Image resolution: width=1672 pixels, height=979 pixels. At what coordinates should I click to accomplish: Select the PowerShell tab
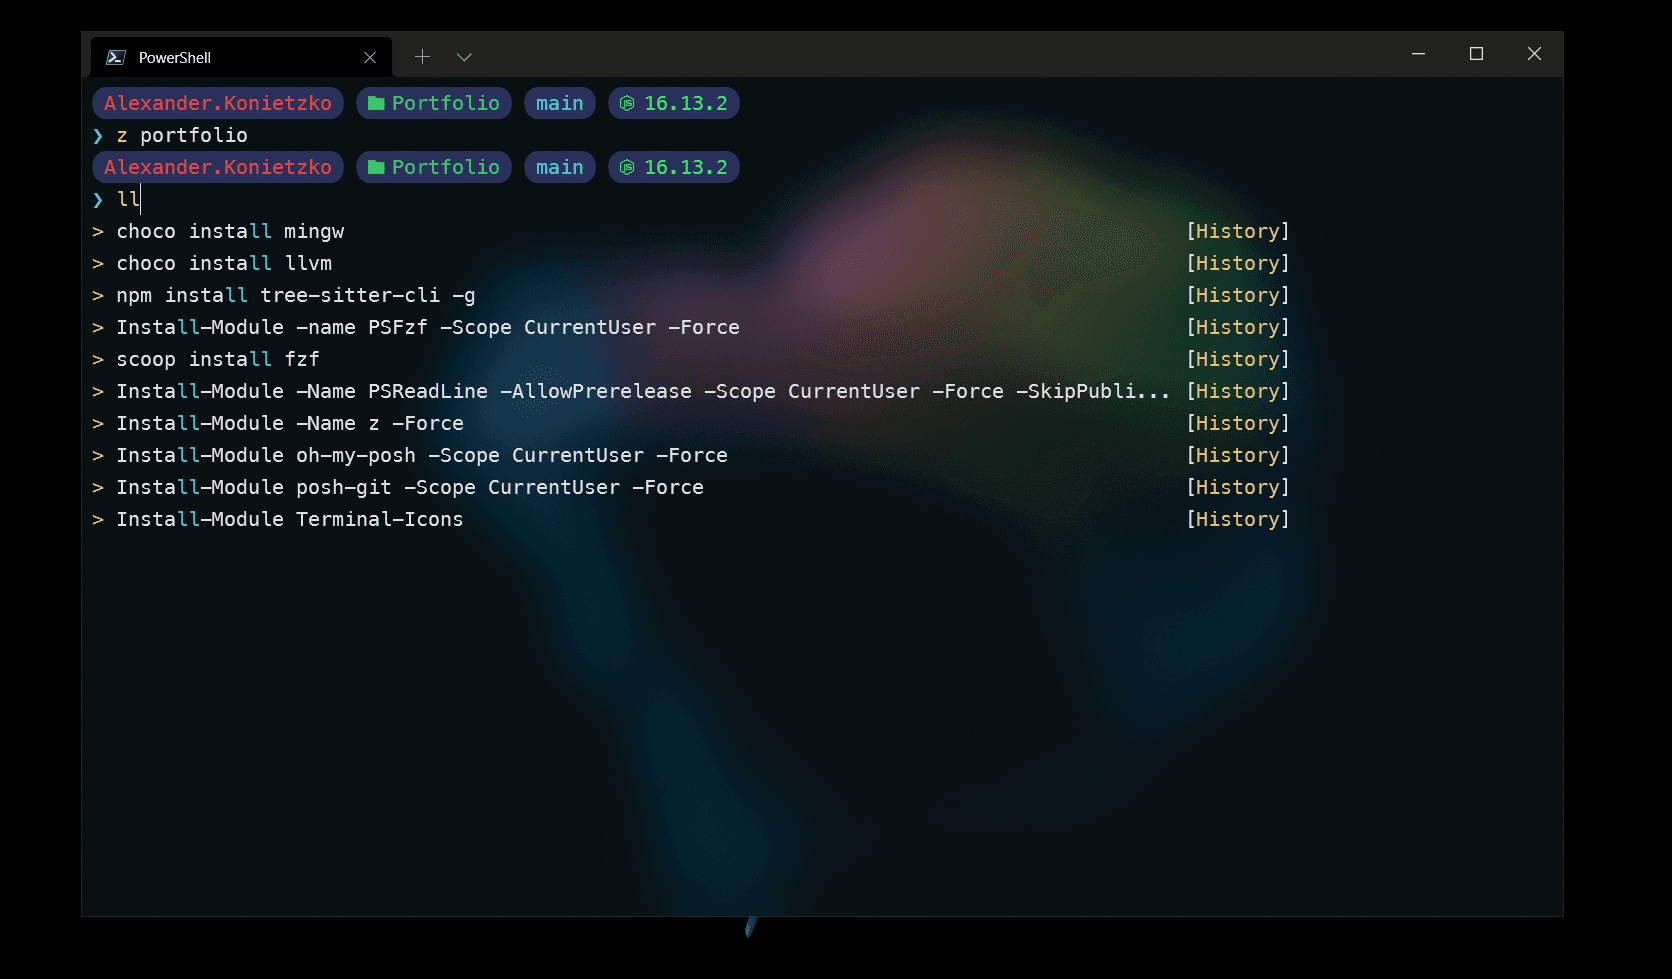coord(241,57)
